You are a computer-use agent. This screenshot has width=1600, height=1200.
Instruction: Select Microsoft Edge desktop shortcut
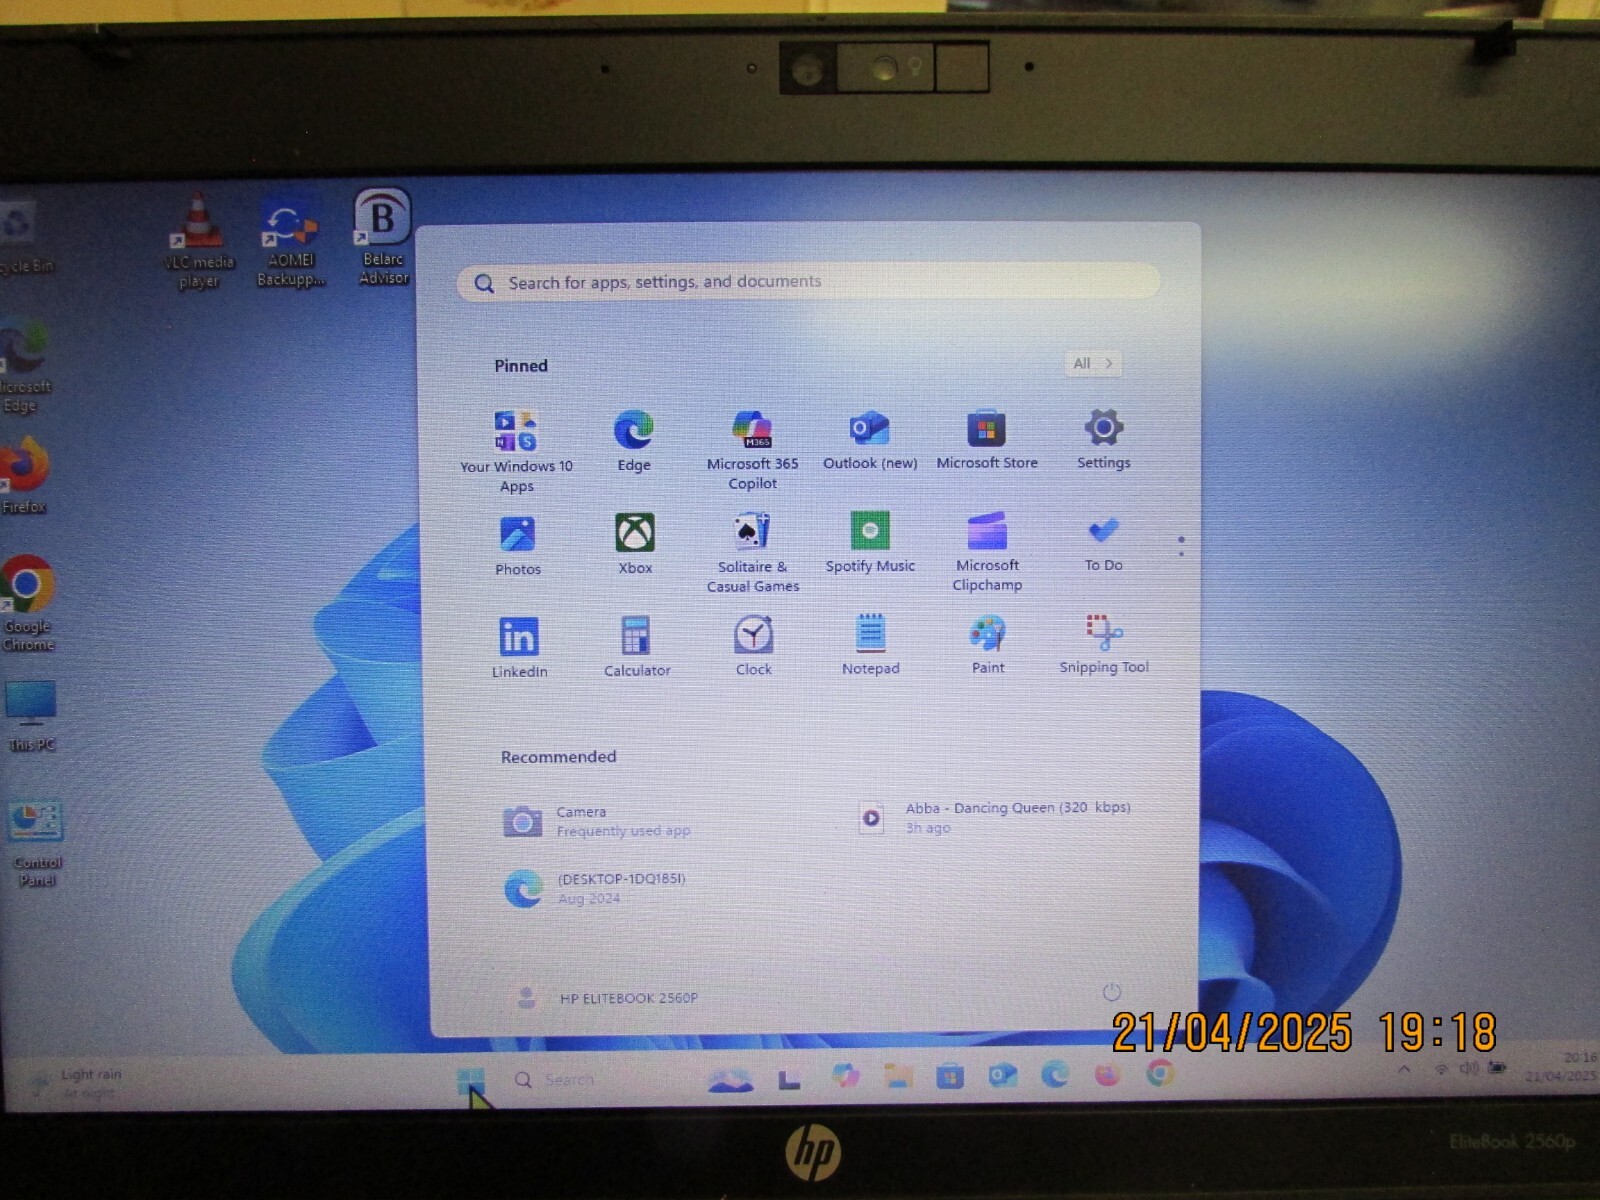(x=24, y=366)
